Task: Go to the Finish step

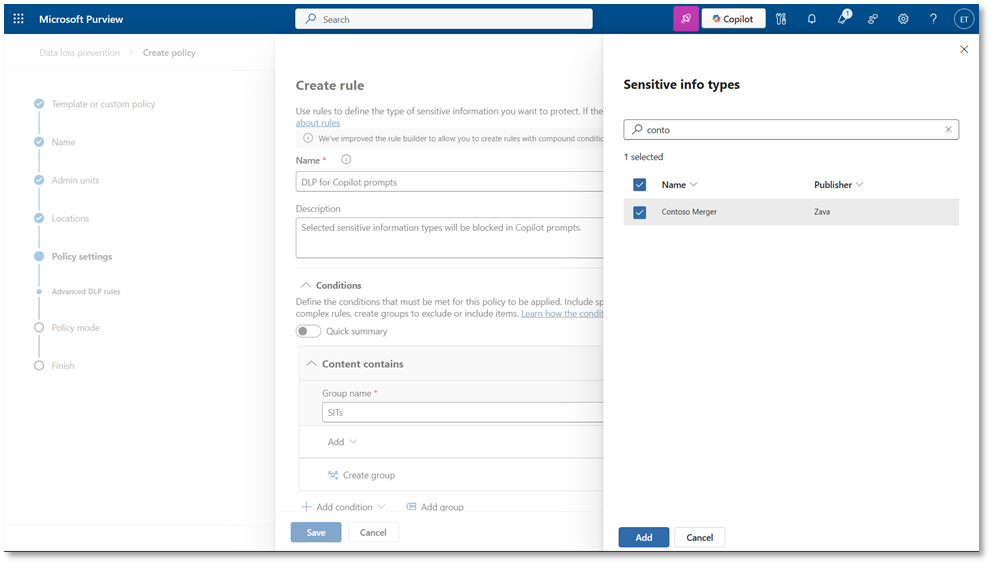Action: [x=63, y=366]
